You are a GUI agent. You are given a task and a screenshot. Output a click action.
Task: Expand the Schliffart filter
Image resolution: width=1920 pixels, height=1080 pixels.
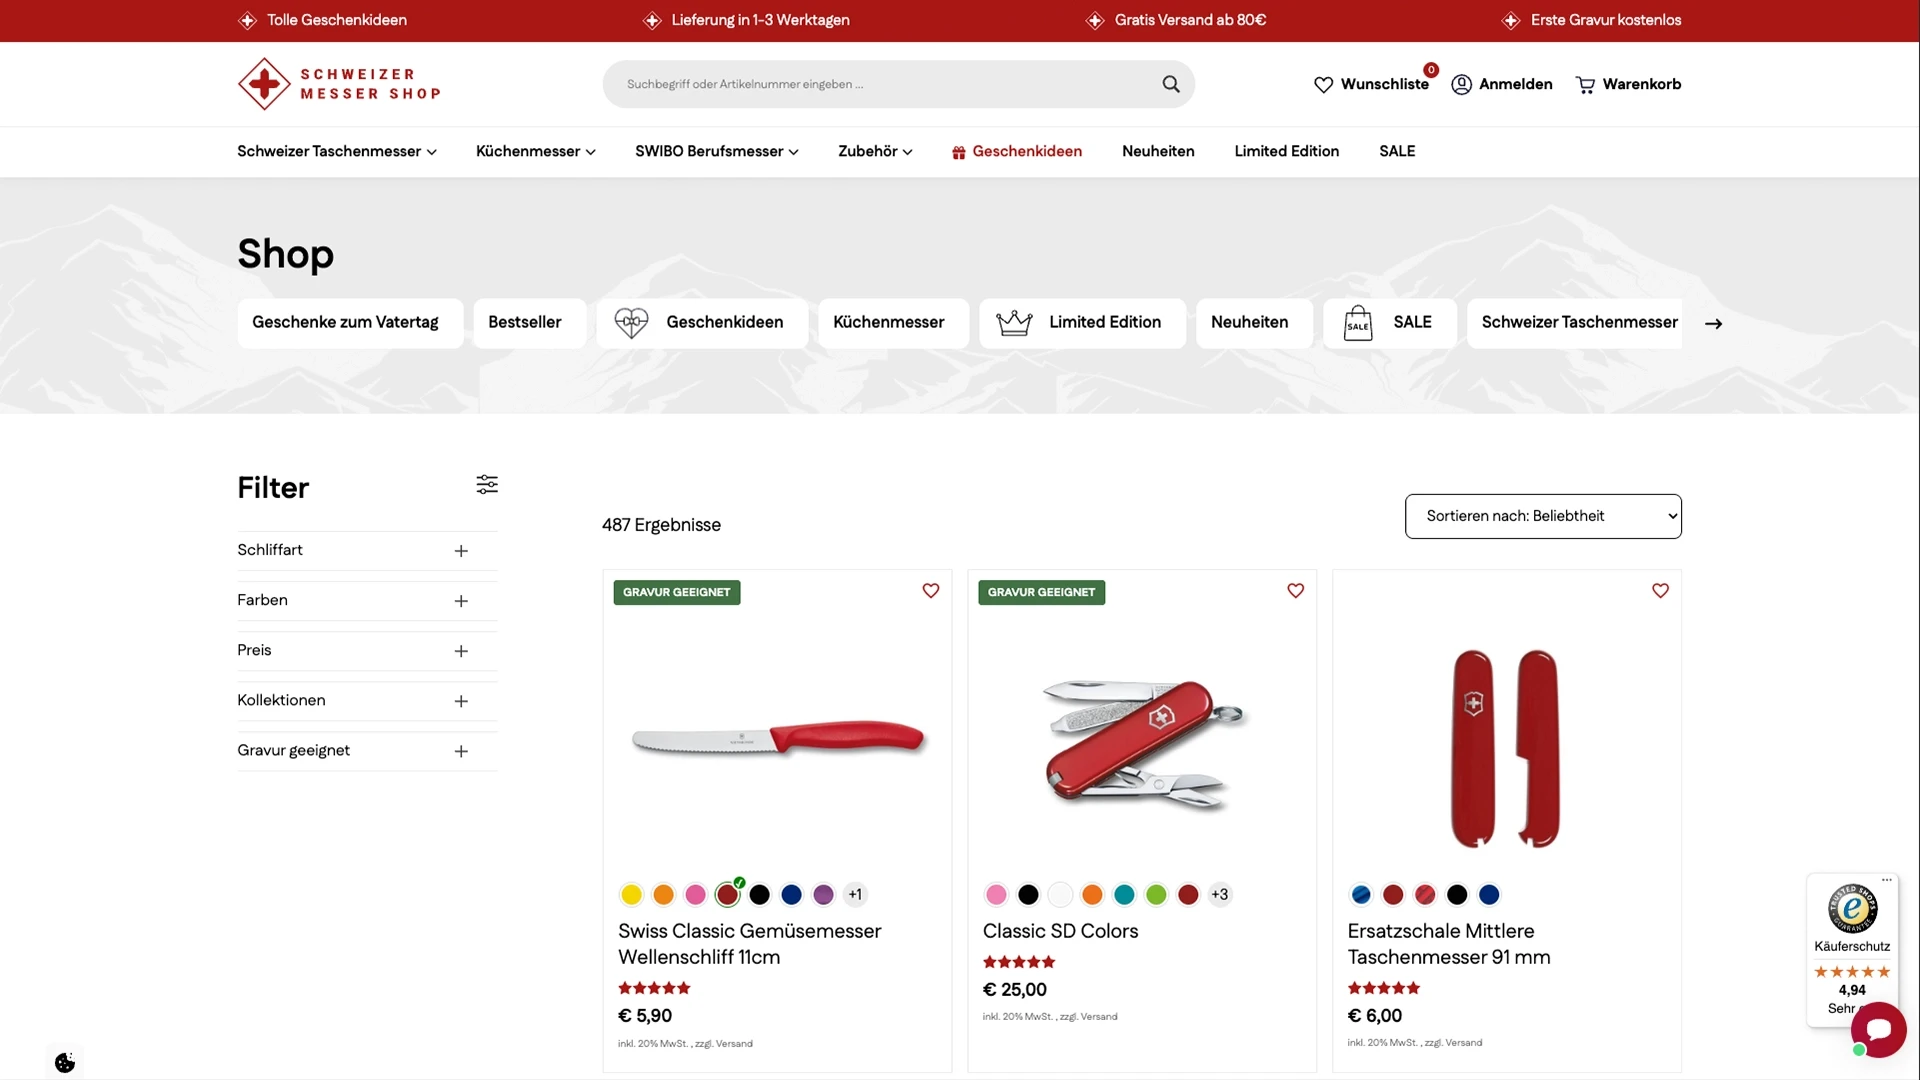(x=461, y=551)
